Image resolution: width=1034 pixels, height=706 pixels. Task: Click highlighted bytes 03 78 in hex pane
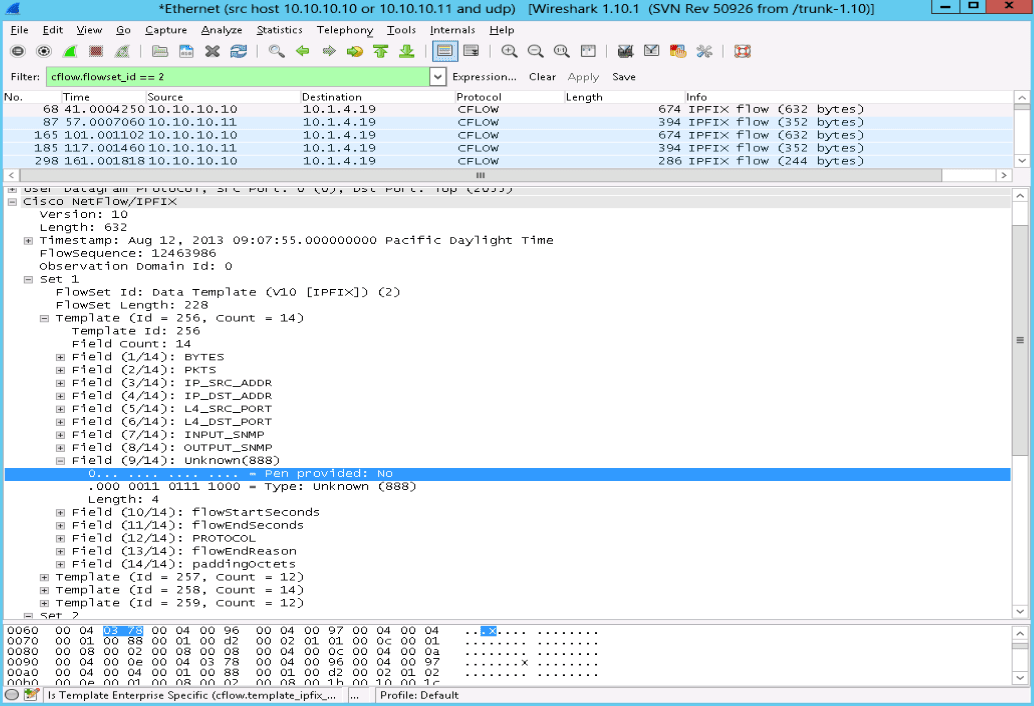point(123,631)
